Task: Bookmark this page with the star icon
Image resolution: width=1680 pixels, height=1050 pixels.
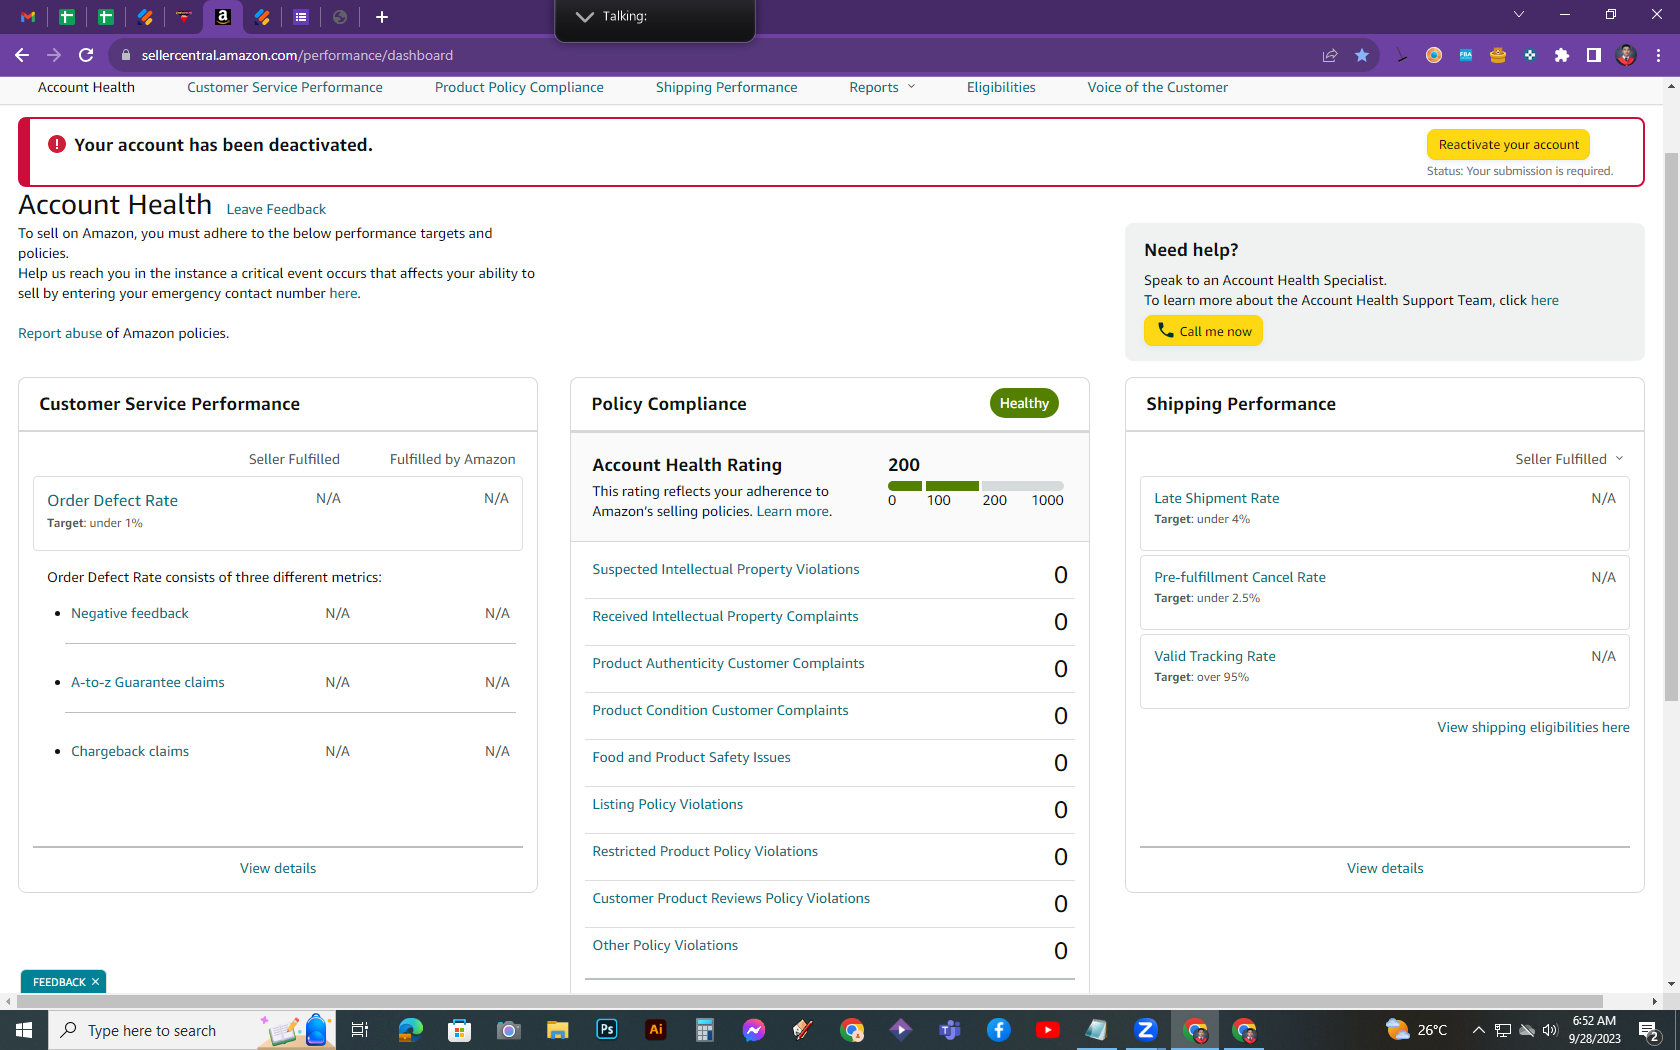Action: tap(1362, 55)
